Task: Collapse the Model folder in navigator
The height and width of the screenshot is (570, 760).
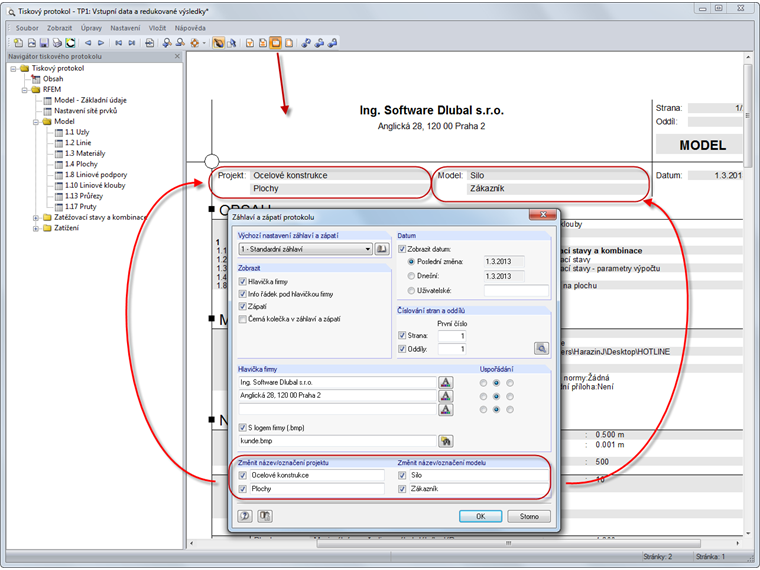Action: tap(36, 122)
